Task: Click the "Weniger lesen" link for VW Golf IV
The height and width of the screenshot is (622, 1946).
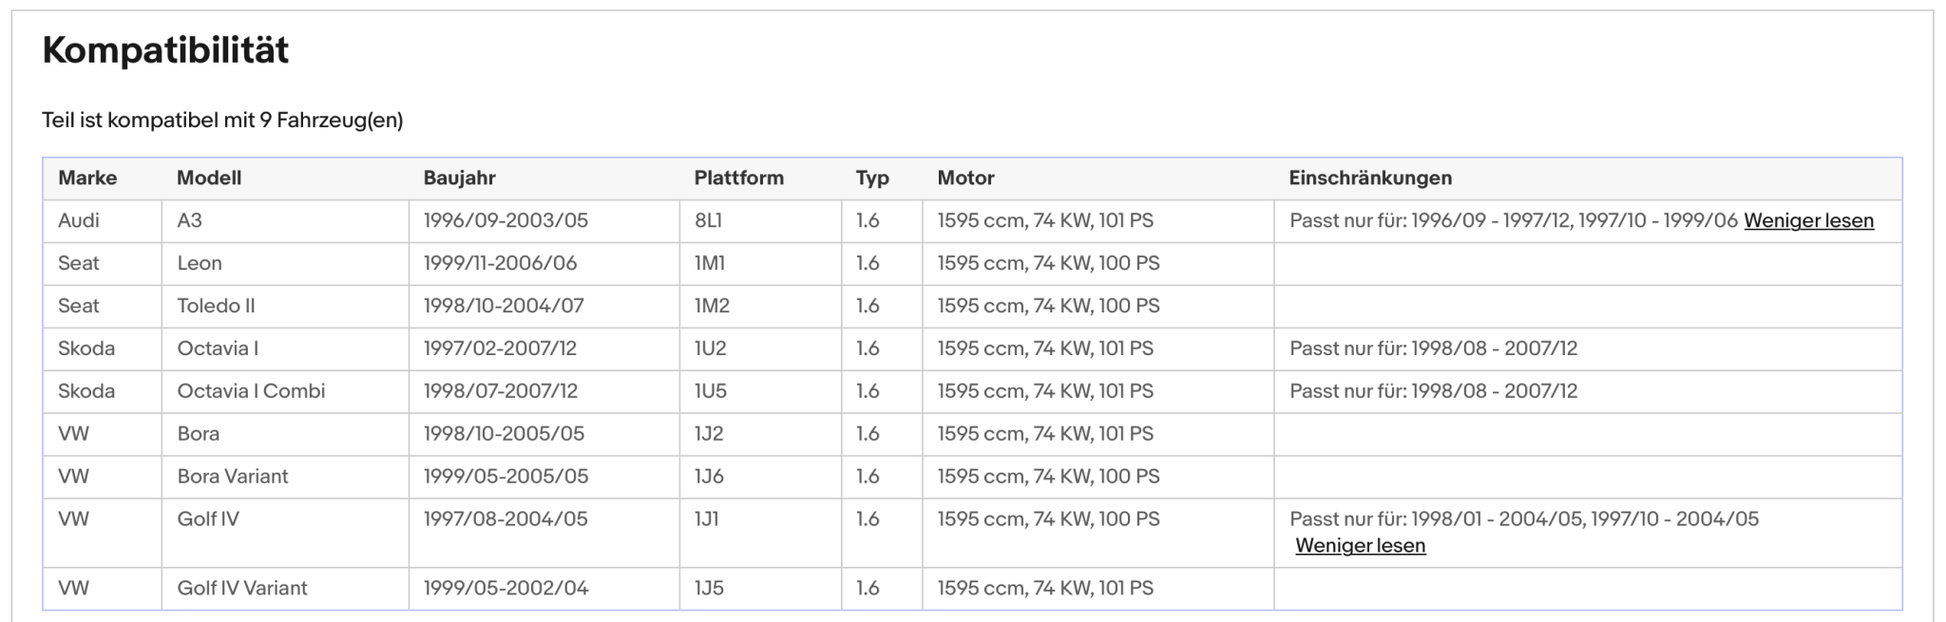Action: (1360, 546)
